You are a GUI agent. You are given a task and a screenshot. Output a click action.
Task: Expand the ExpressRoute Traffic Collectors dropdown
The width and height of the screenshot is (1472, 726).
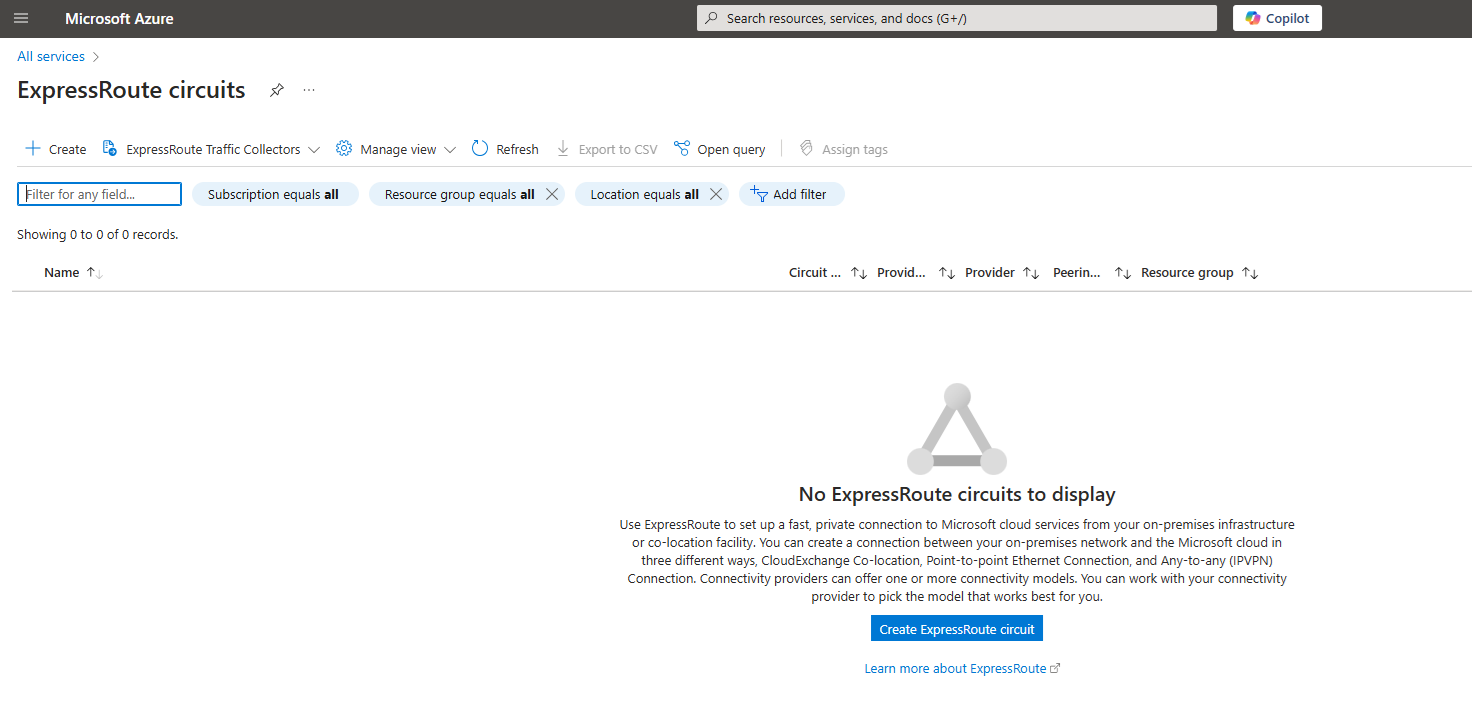(314, 148)
